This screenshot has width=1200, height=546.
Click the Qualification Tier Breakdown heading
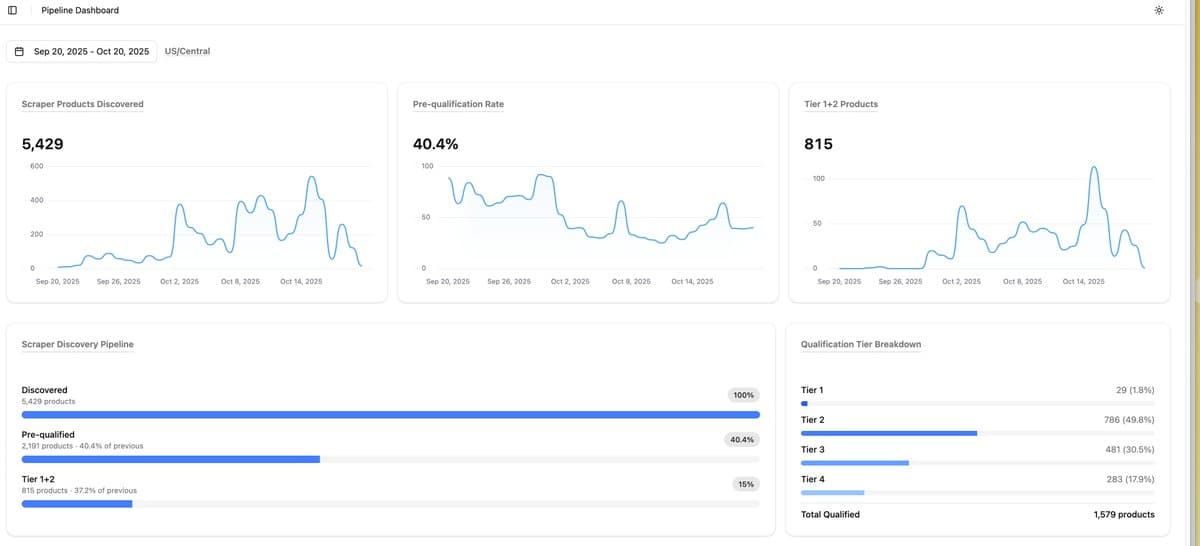pyautogui.click(x=861, y=344)
